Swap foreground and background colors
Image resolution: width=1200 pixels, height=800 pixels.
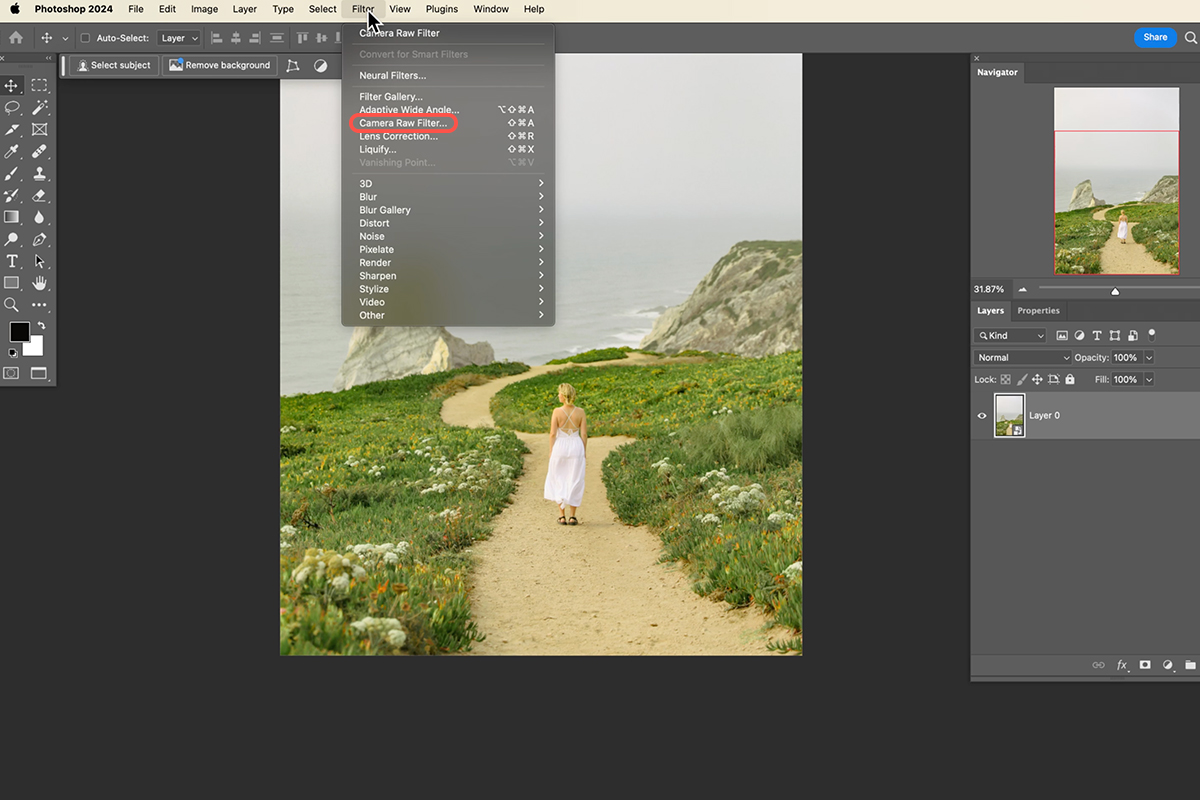[x=40, y=326]
